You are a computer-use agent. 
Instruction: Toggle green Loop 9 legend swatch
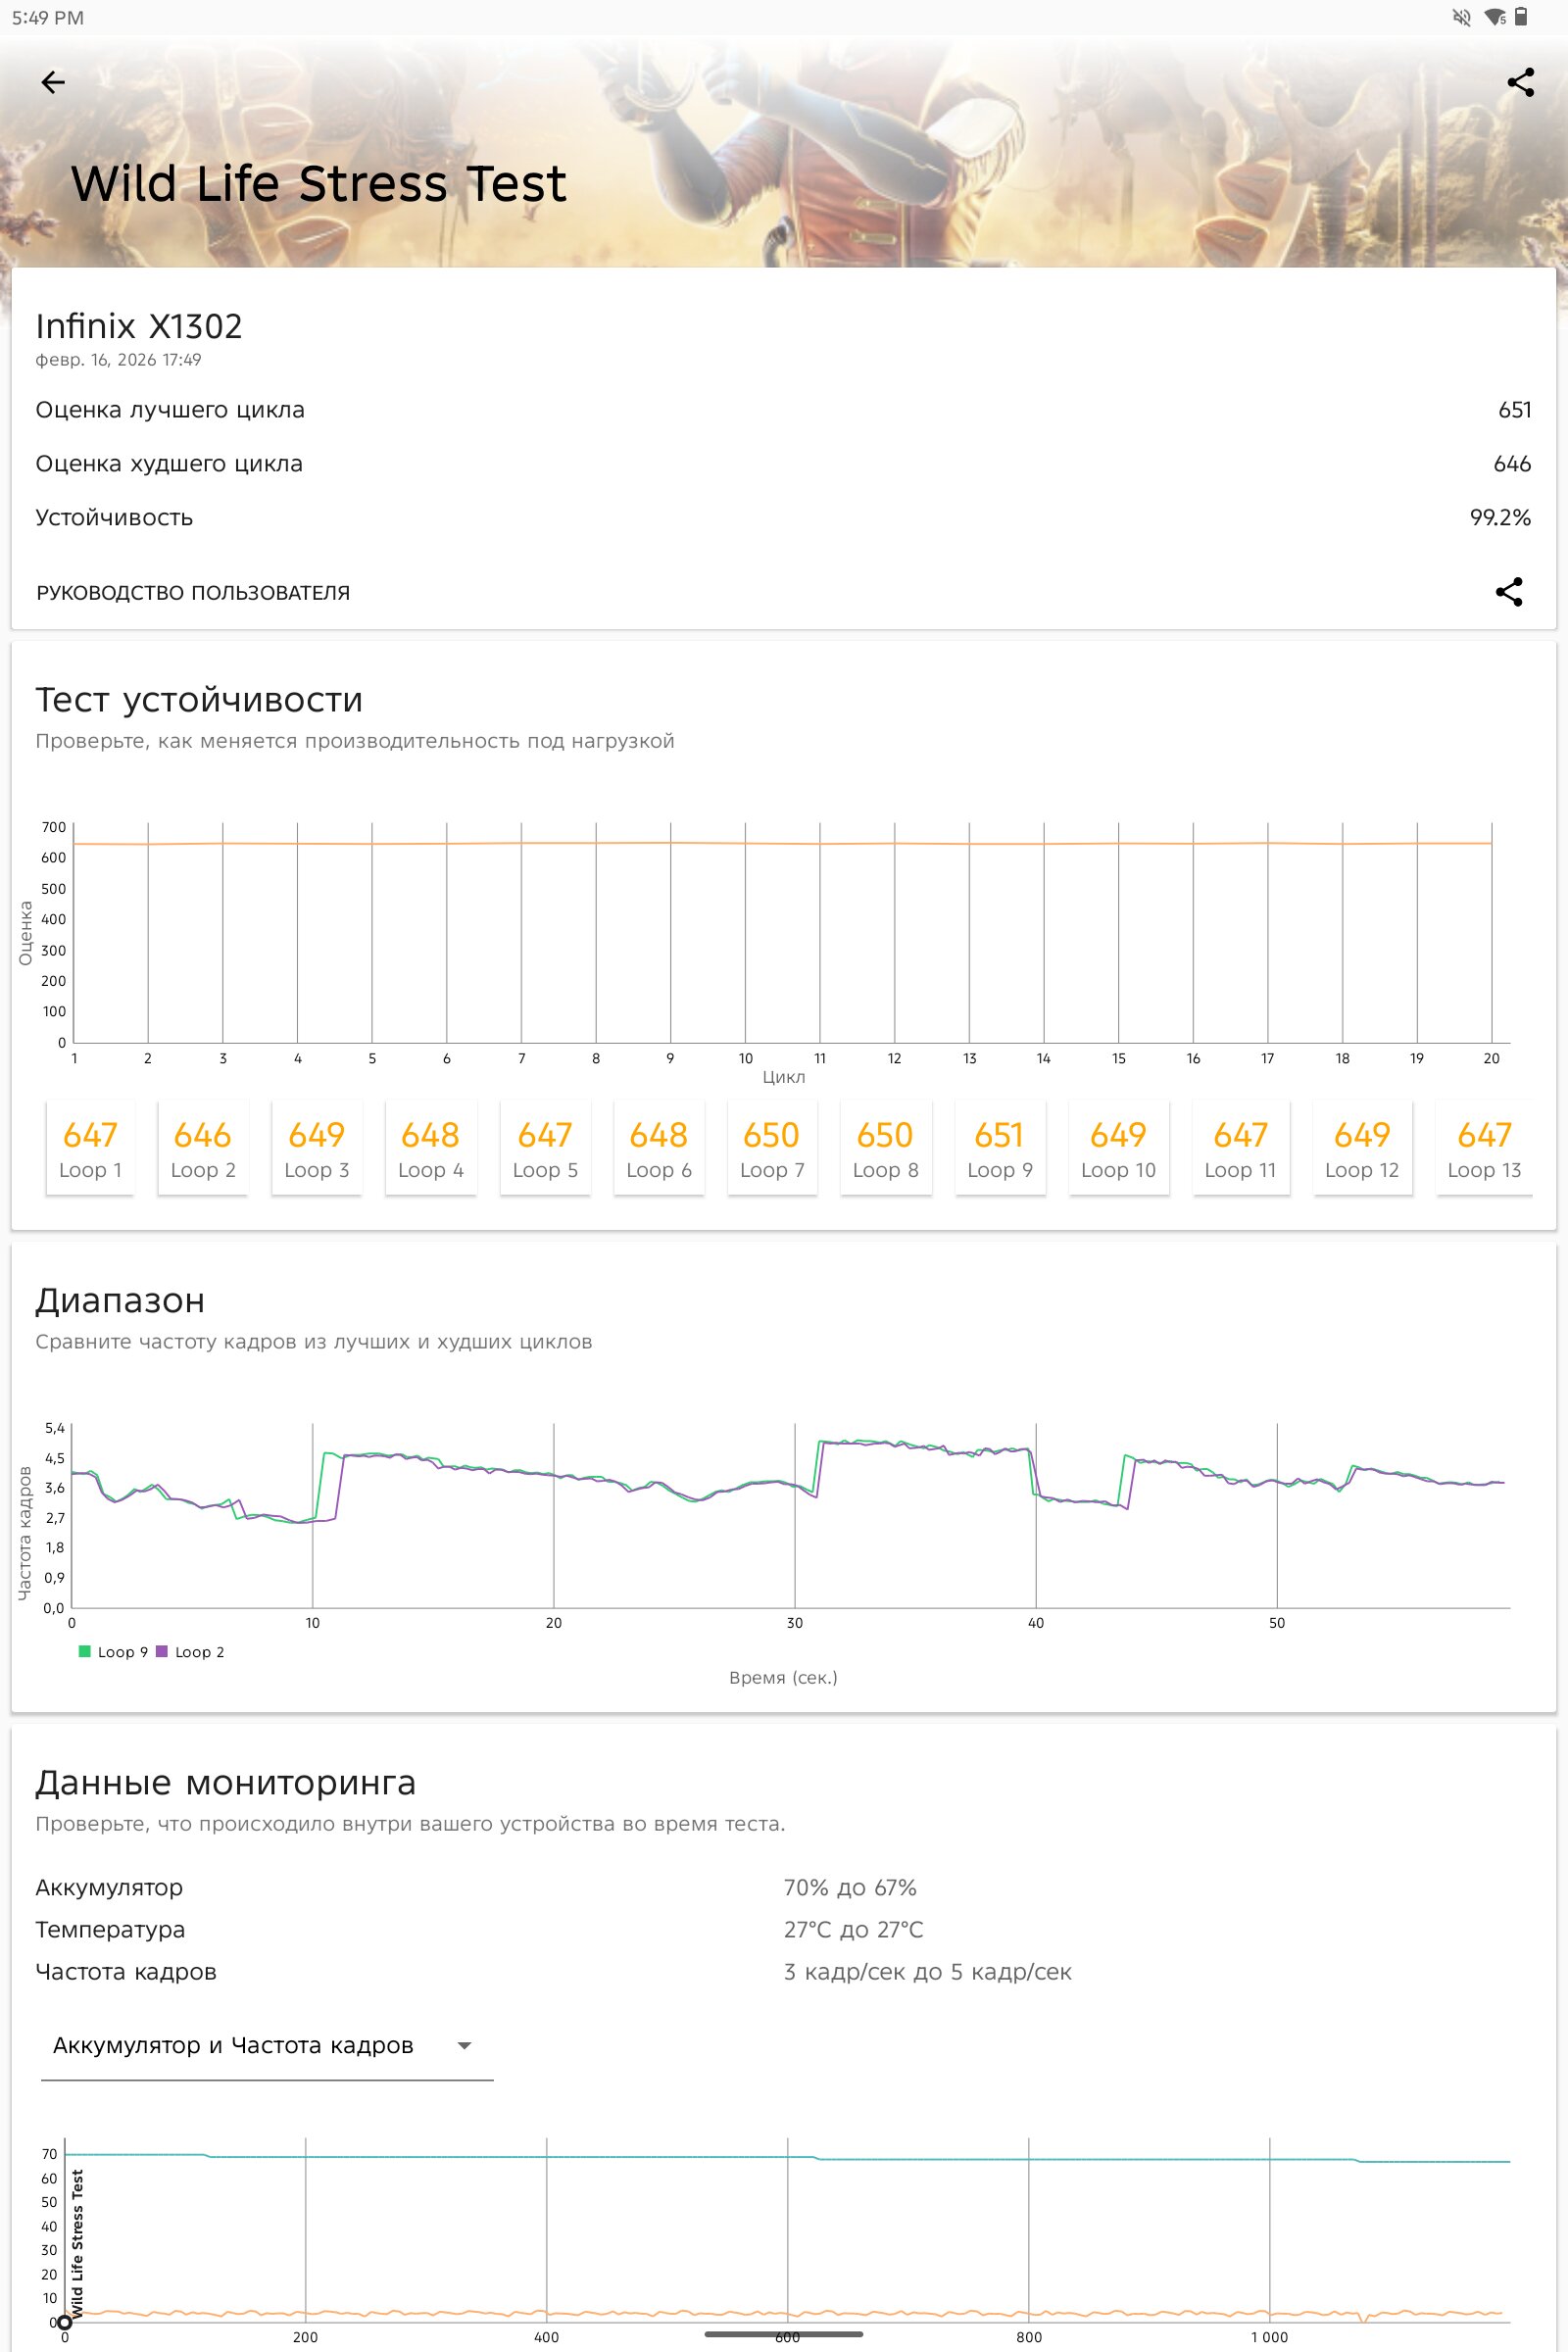85,1651
